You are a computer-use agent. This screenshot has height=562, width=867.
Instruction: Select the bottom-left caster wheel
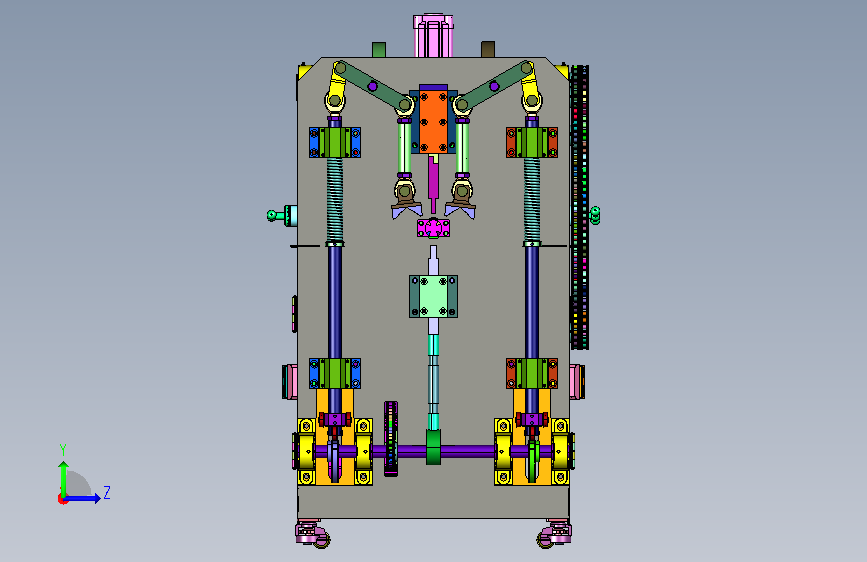pyautogui.click(x=312, y=534)
